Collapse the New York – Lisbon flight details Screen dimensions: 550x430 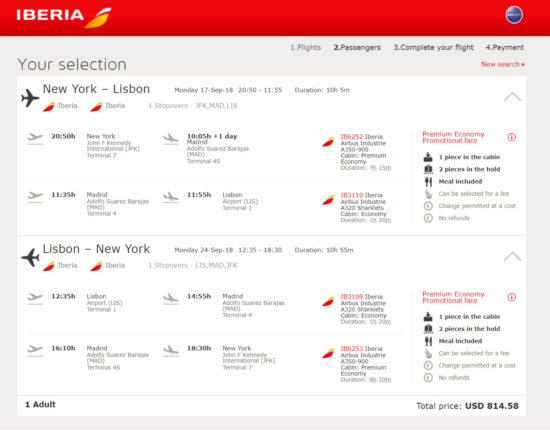(x=512, y=97)
